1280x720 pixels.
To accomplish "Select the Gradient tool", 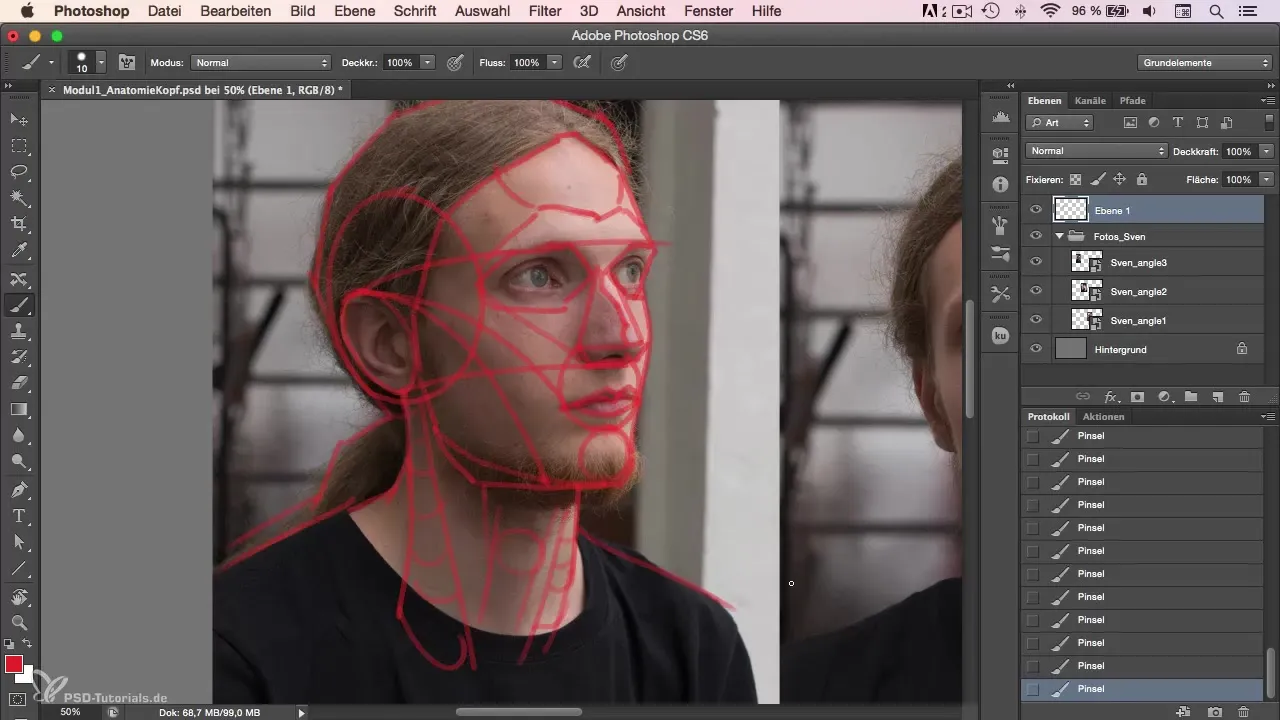I will pyautogui.click(x=18, y=409).
